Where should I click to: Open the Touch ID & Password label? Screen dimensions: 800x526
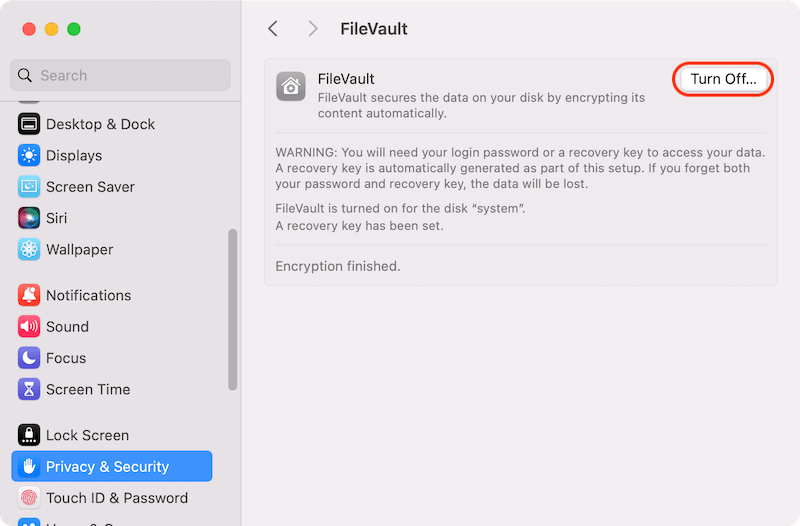(117, 497)
